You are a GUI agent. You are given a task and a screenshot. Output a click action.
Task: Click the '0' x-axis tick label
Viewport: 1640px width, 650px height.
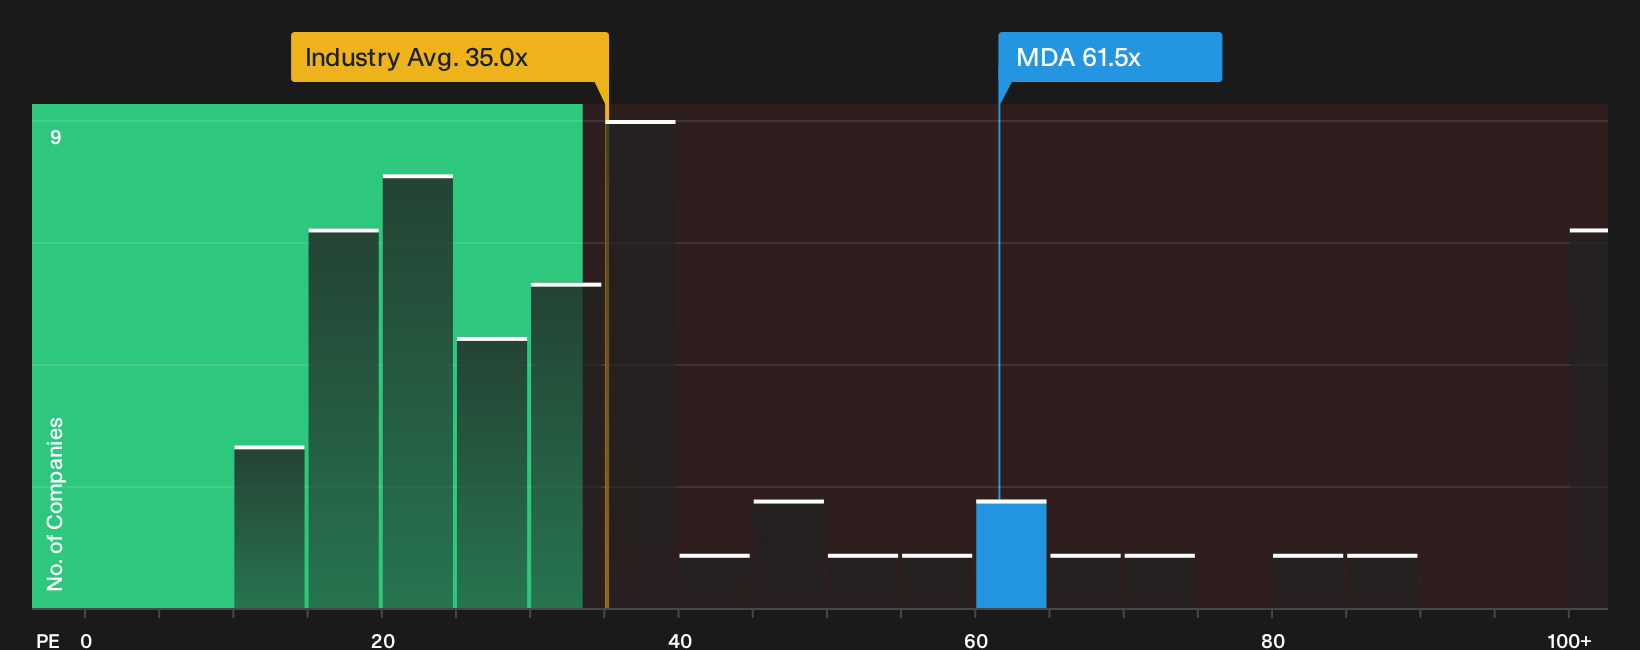pyautogui.click(x=86, y=641)
